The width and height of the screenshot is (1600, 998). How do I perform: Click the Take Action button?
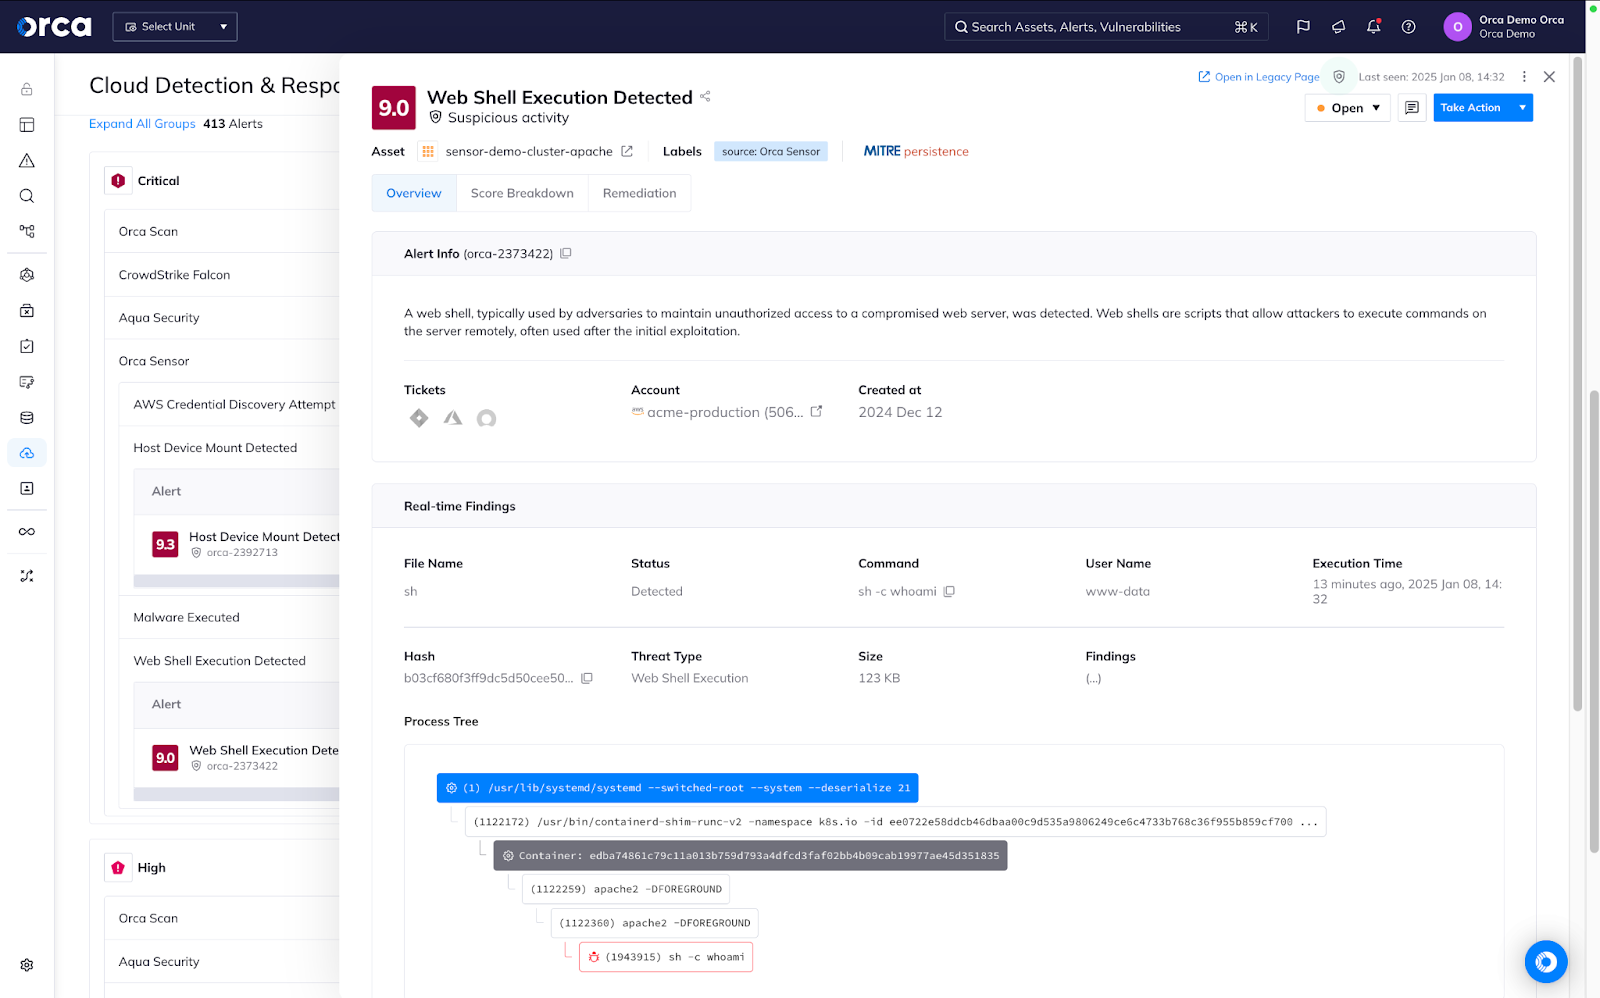[x=1471, y=108]
